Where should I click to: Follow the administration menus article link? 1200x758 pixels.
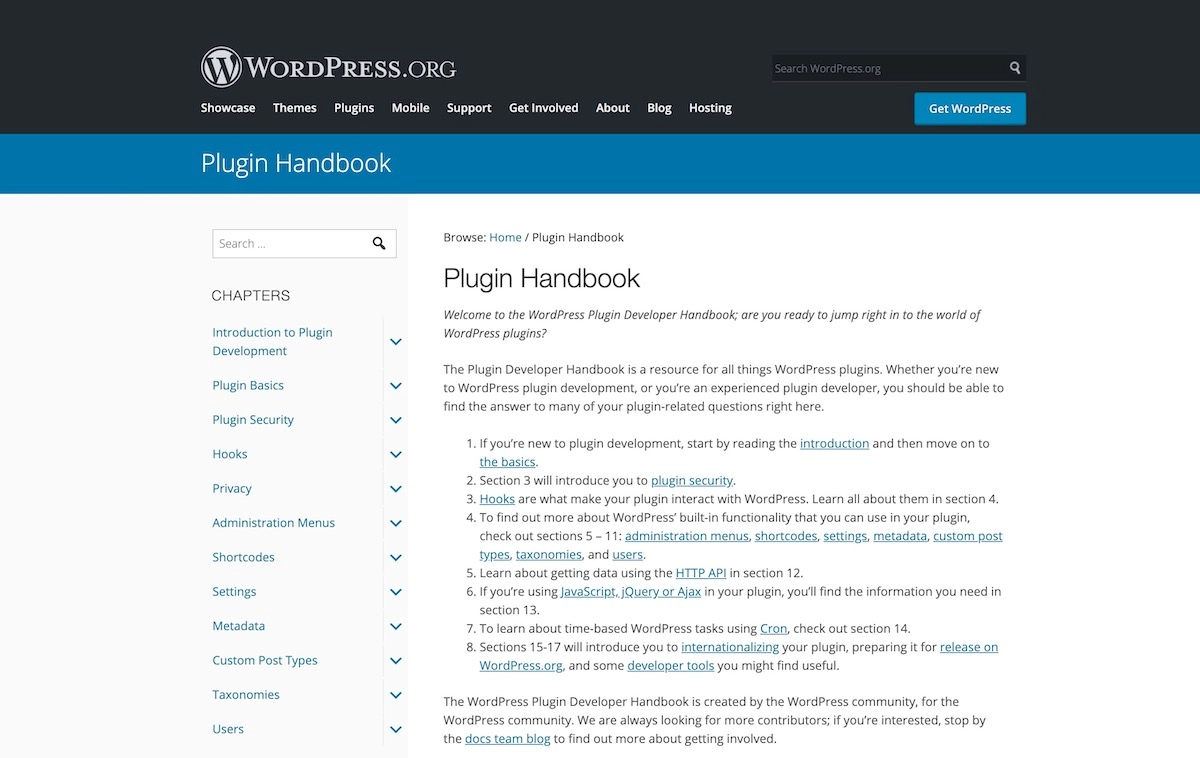click(687, 536)
